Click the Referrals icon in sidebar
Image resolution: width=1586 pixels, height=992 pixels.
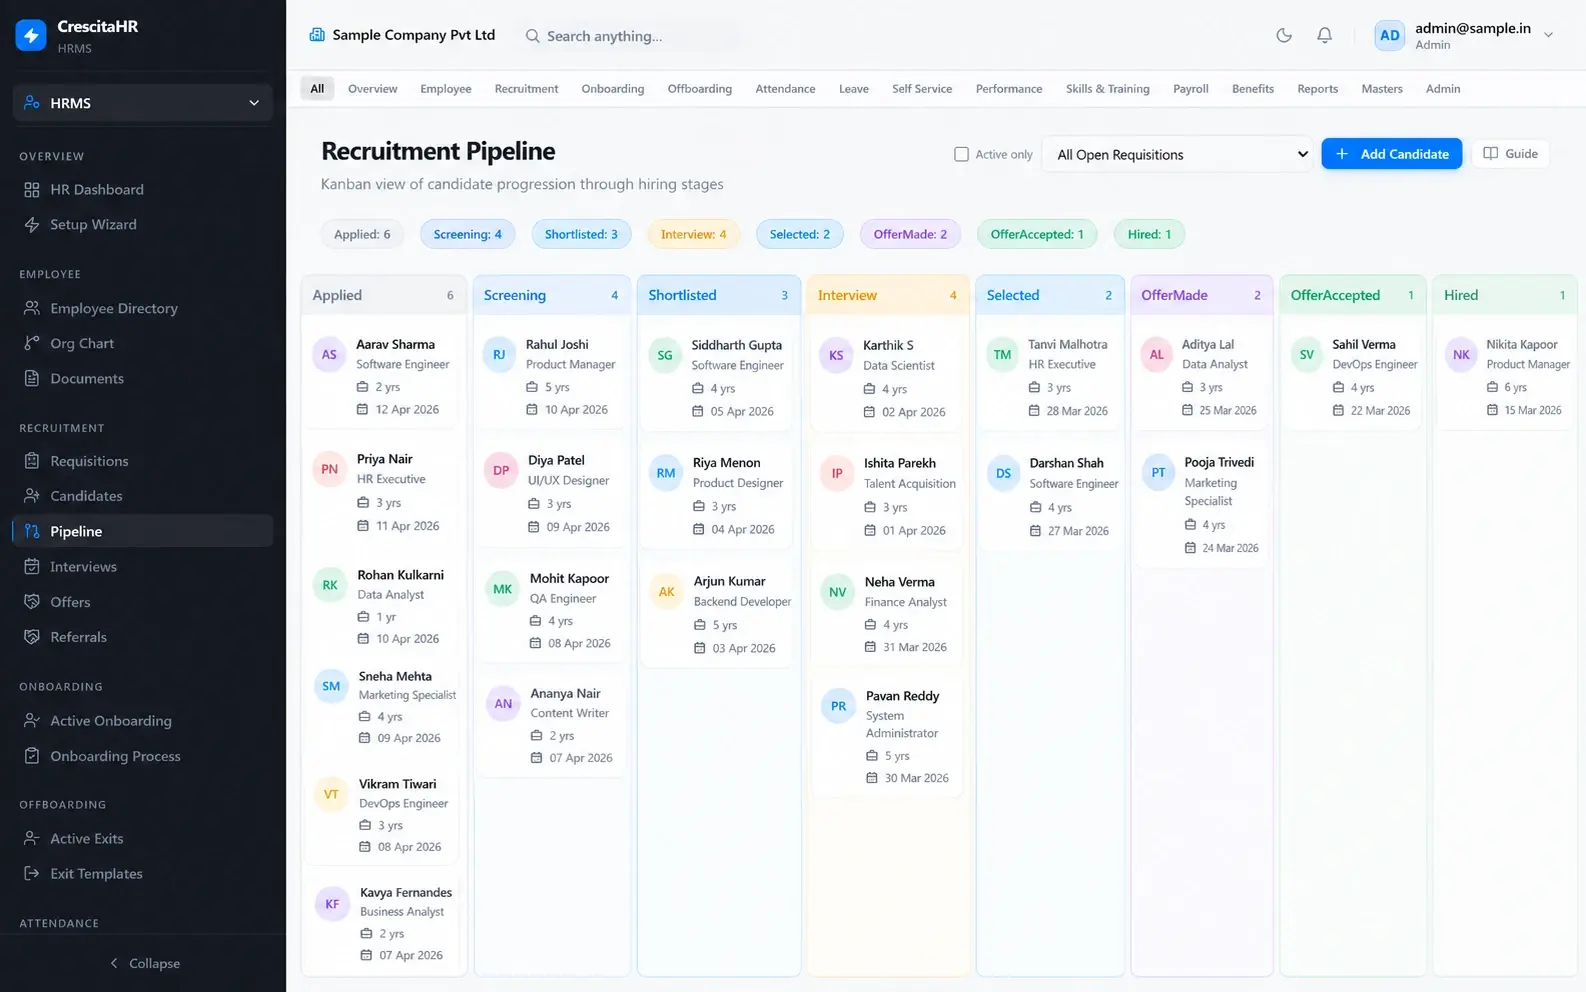[32, 637]
